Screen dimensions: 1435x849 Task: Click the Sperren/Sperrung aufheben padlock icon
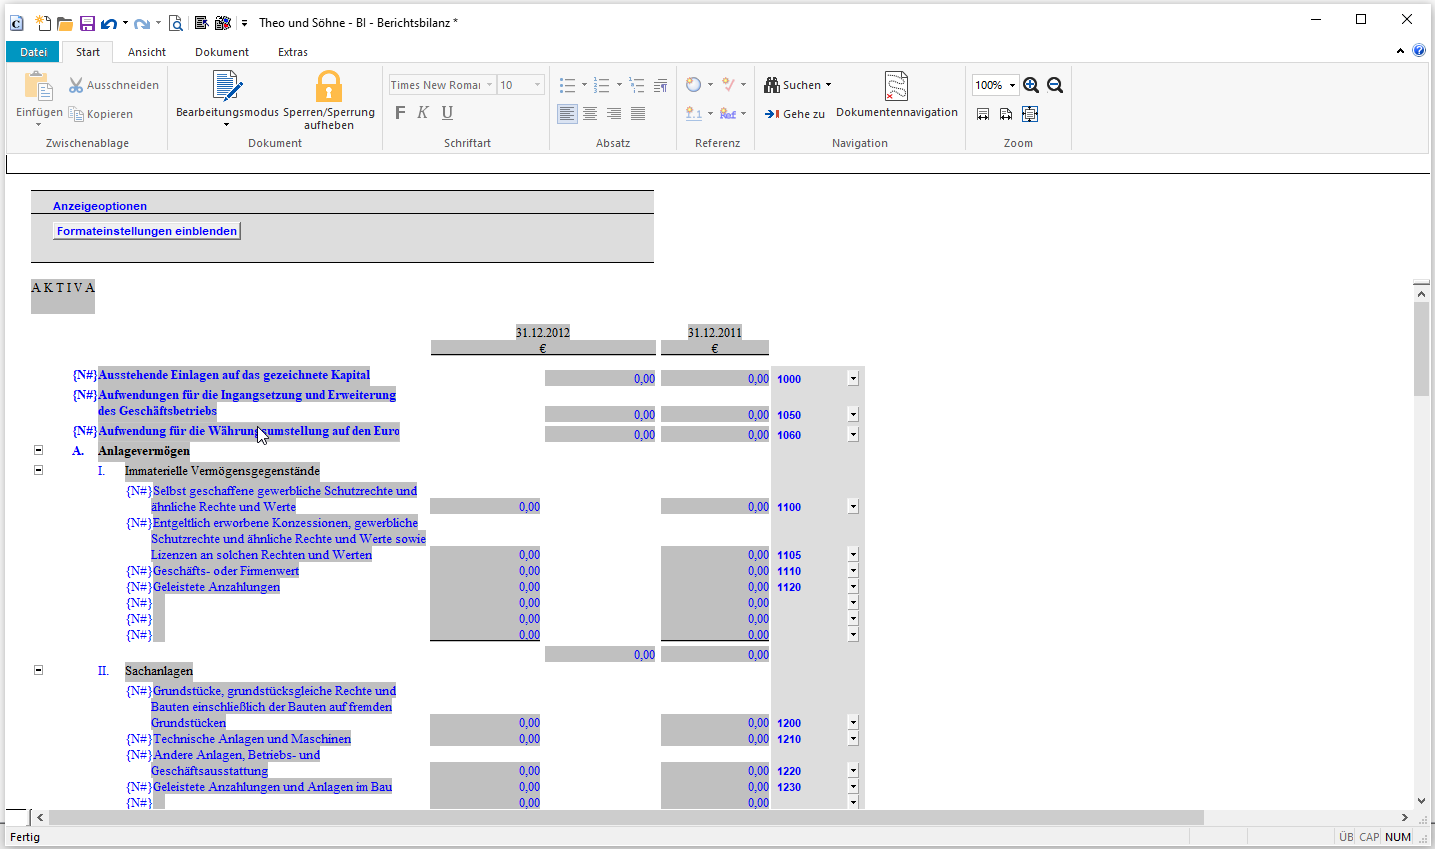(x=329, y=87)
